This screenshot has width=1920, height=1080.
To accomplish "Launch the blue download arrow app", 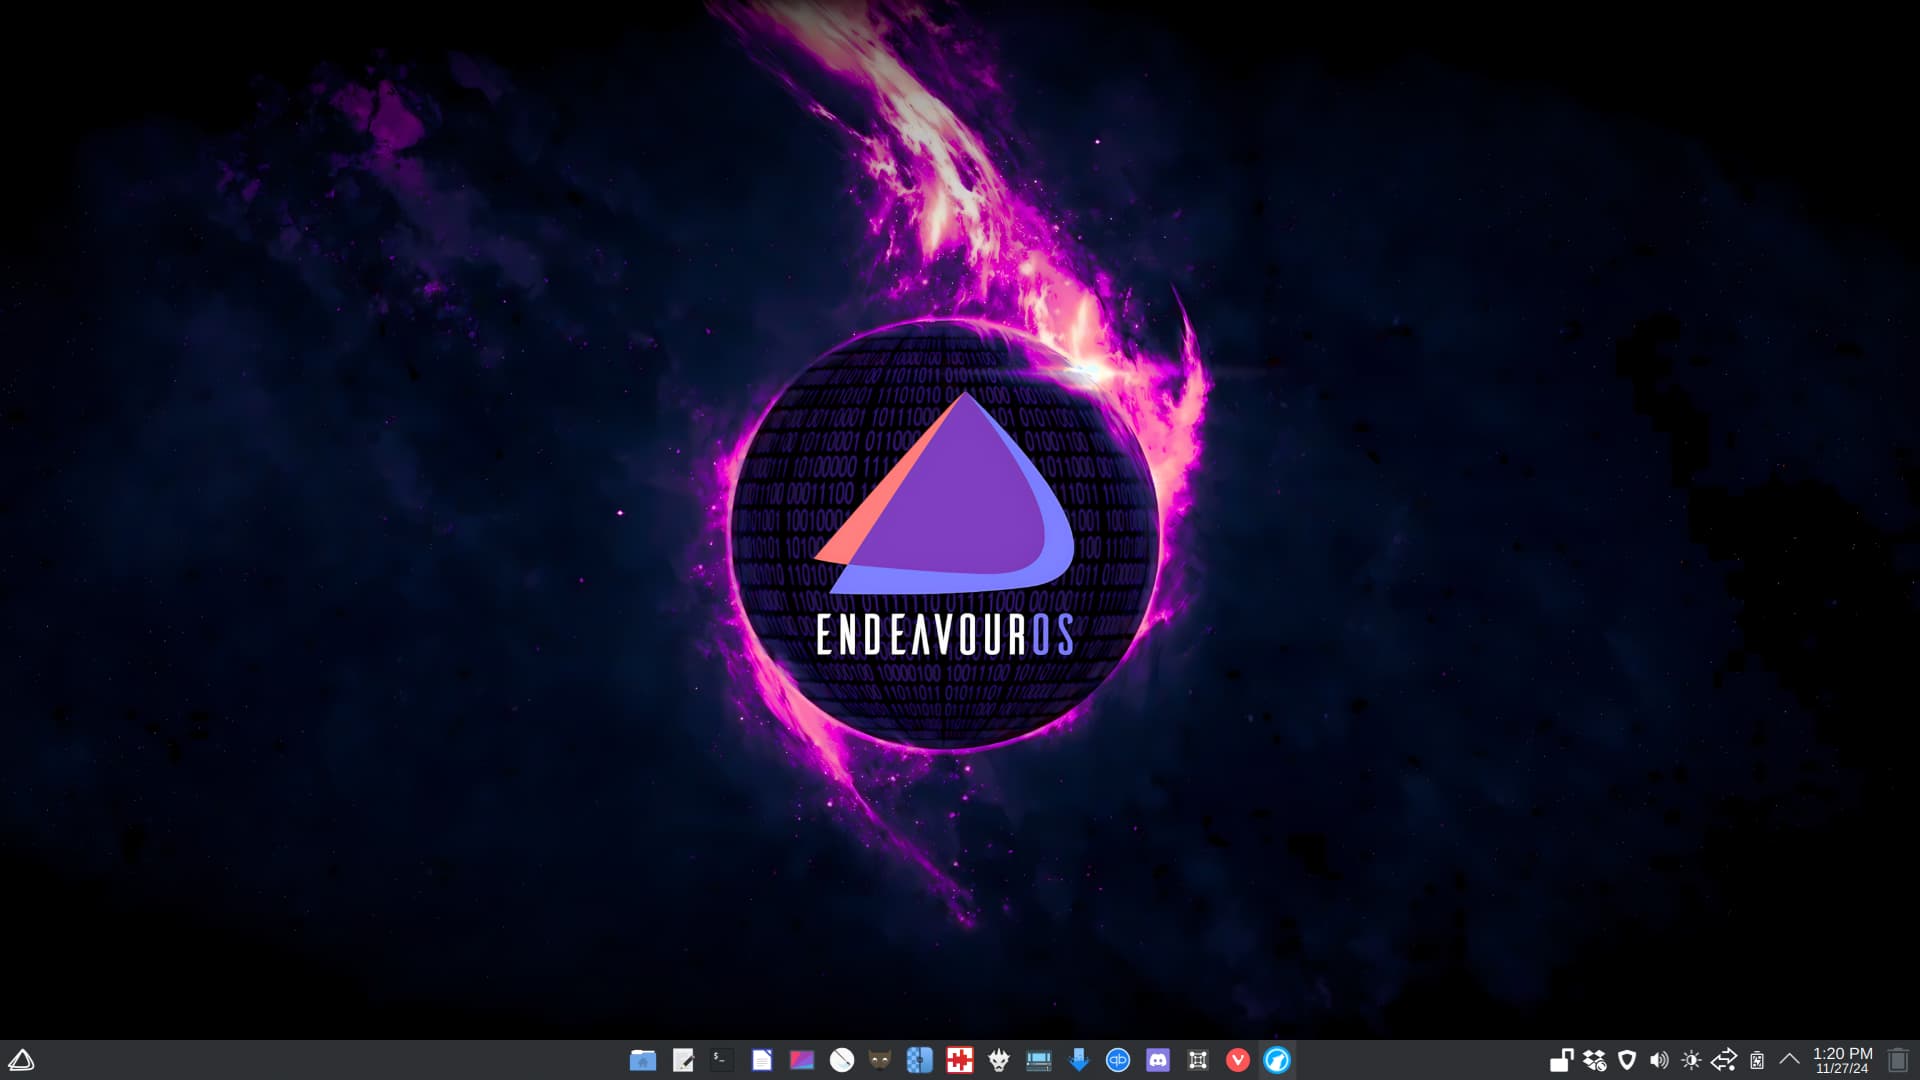I will [1079, 1060].
